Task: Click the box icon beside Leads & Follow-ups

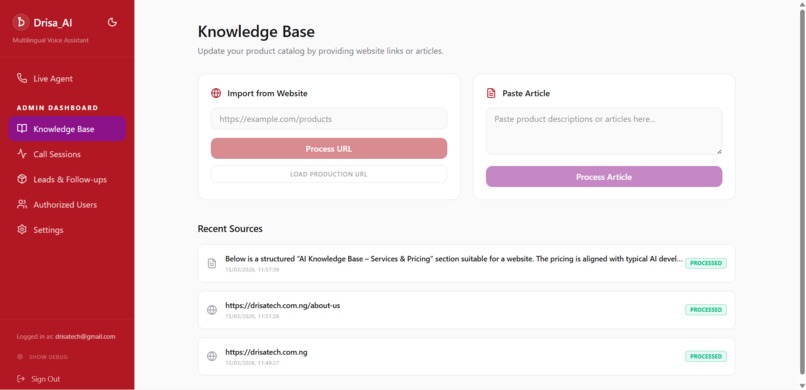Action: click(22, 179)
